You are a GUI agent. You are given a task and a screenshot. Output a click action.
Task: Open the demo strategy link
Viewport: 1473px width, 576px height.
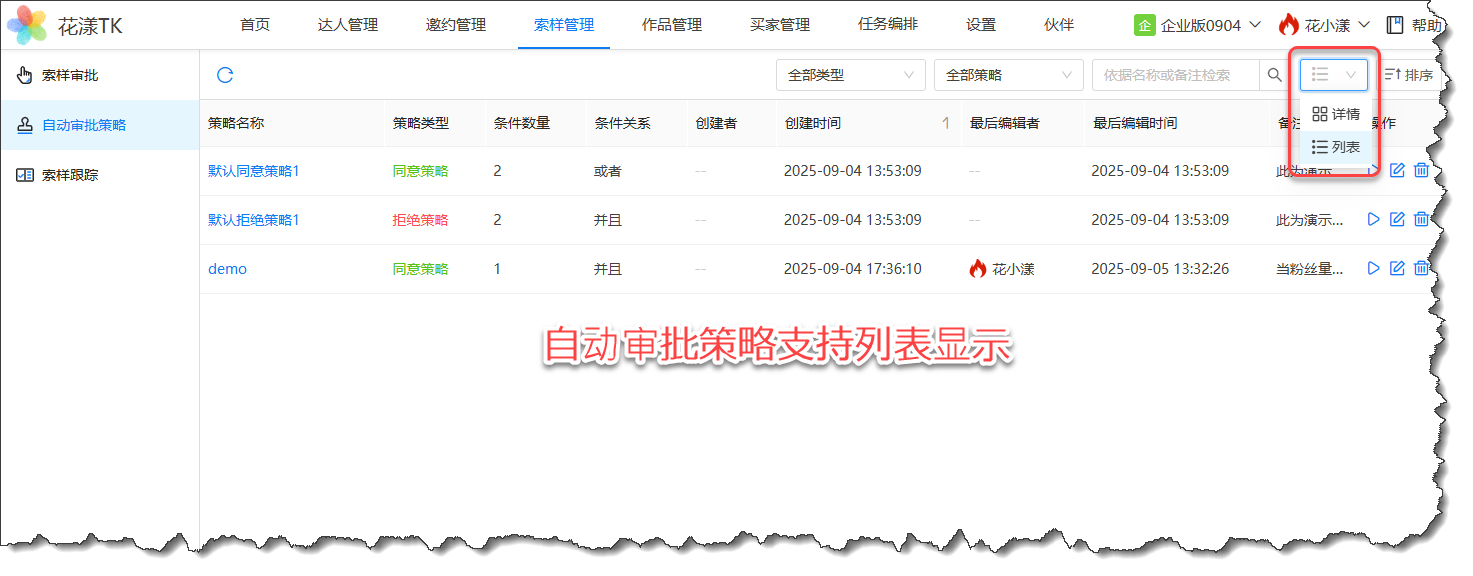(227, 269)
